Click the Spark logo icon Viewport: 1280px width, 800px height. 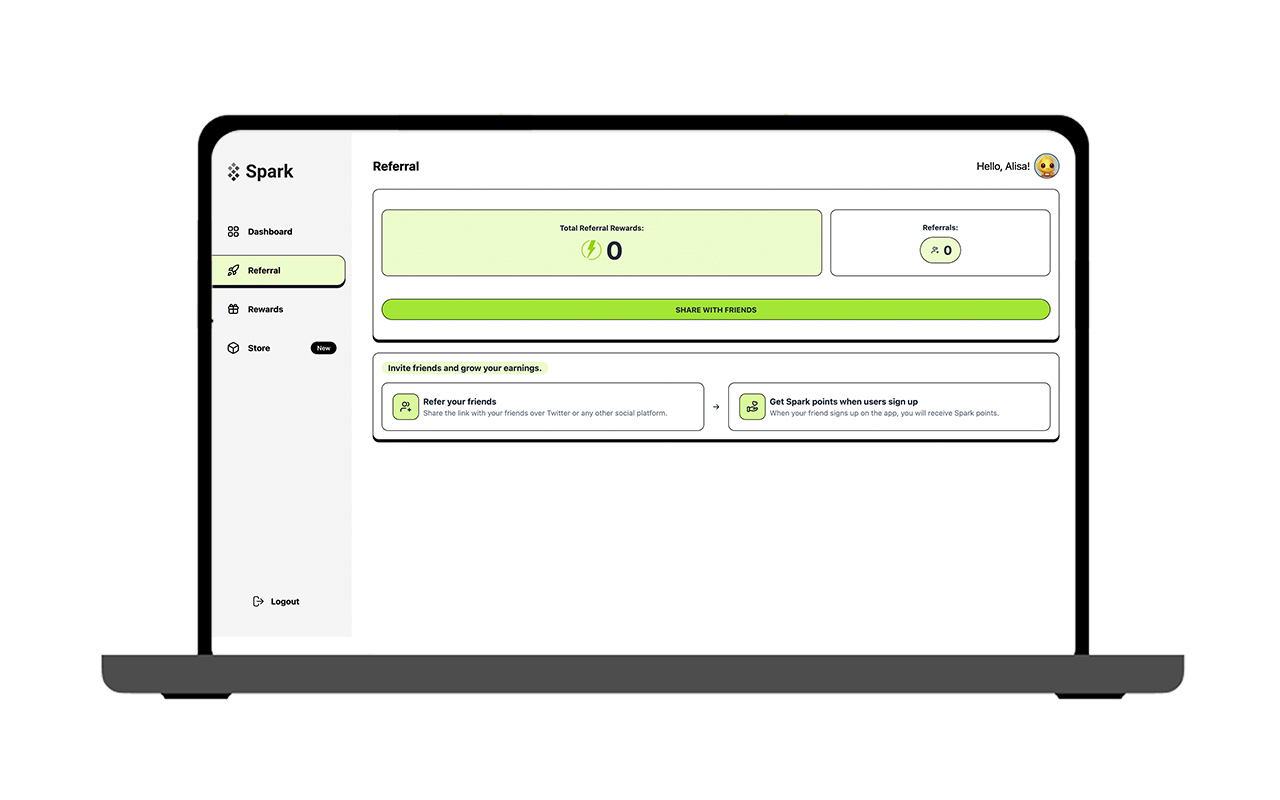(233, 171)
